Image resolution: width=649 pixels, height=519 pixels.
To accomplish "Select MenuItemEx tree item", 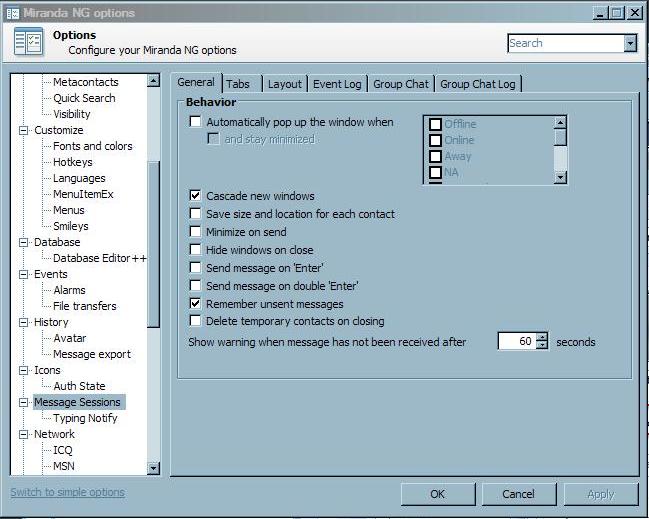I will tap(83, 195).
